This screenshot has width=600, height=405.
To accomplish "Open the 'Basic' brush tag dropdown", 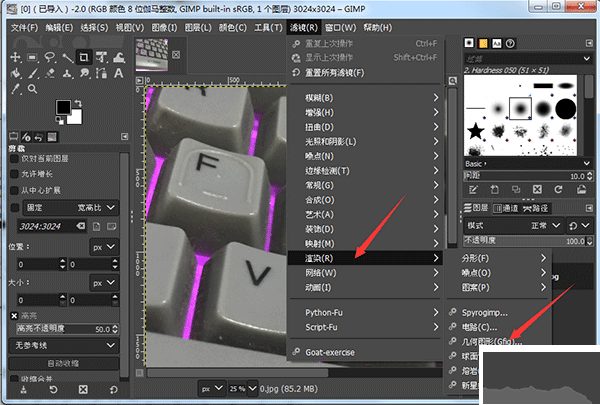I will tap(528, 163).
